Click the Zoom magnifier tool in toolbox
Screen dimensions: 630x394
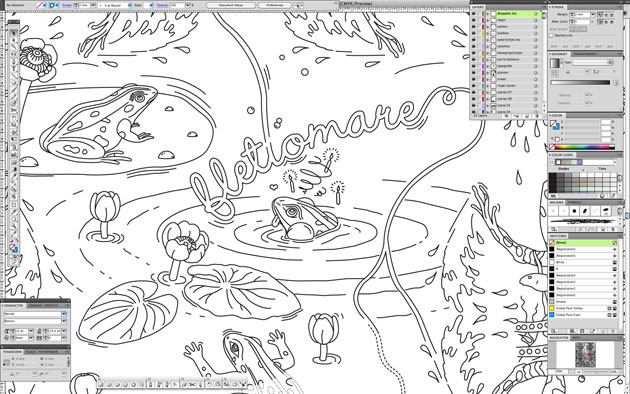point(14,226)
